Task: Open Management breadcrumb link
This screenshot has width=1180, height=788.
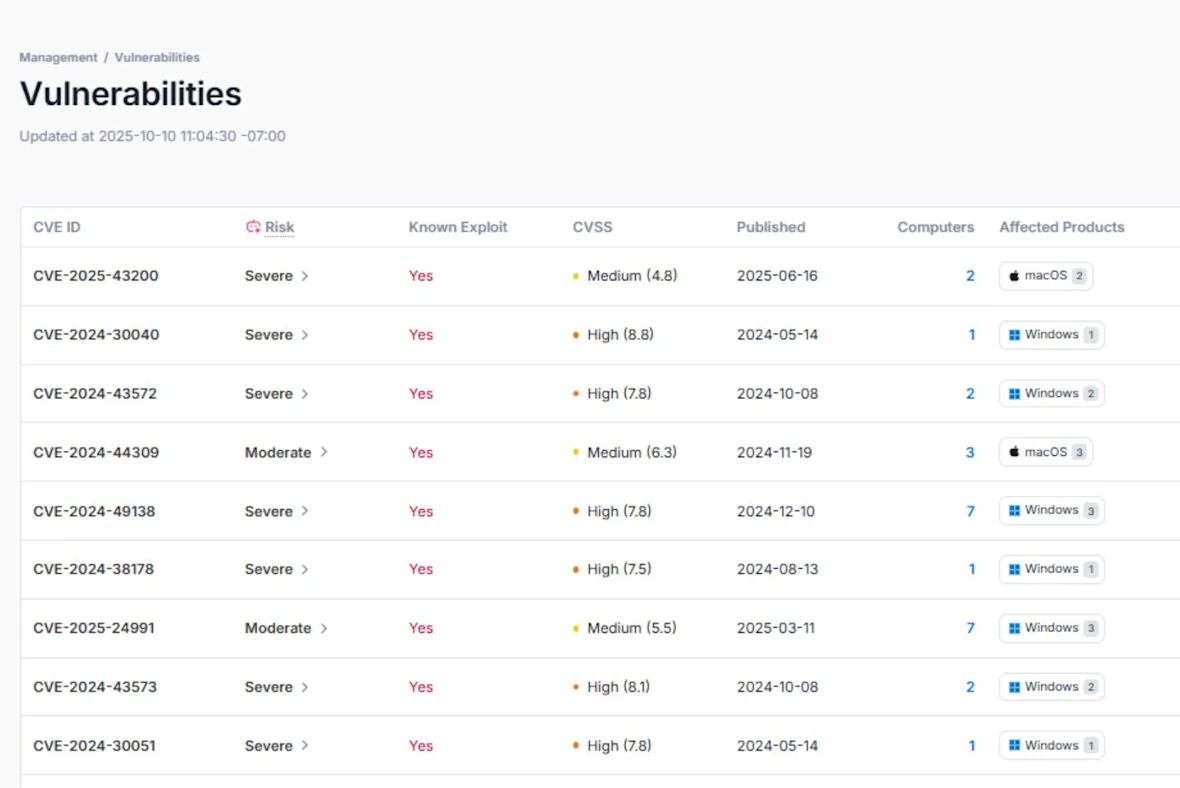Action: coord(58,57)
